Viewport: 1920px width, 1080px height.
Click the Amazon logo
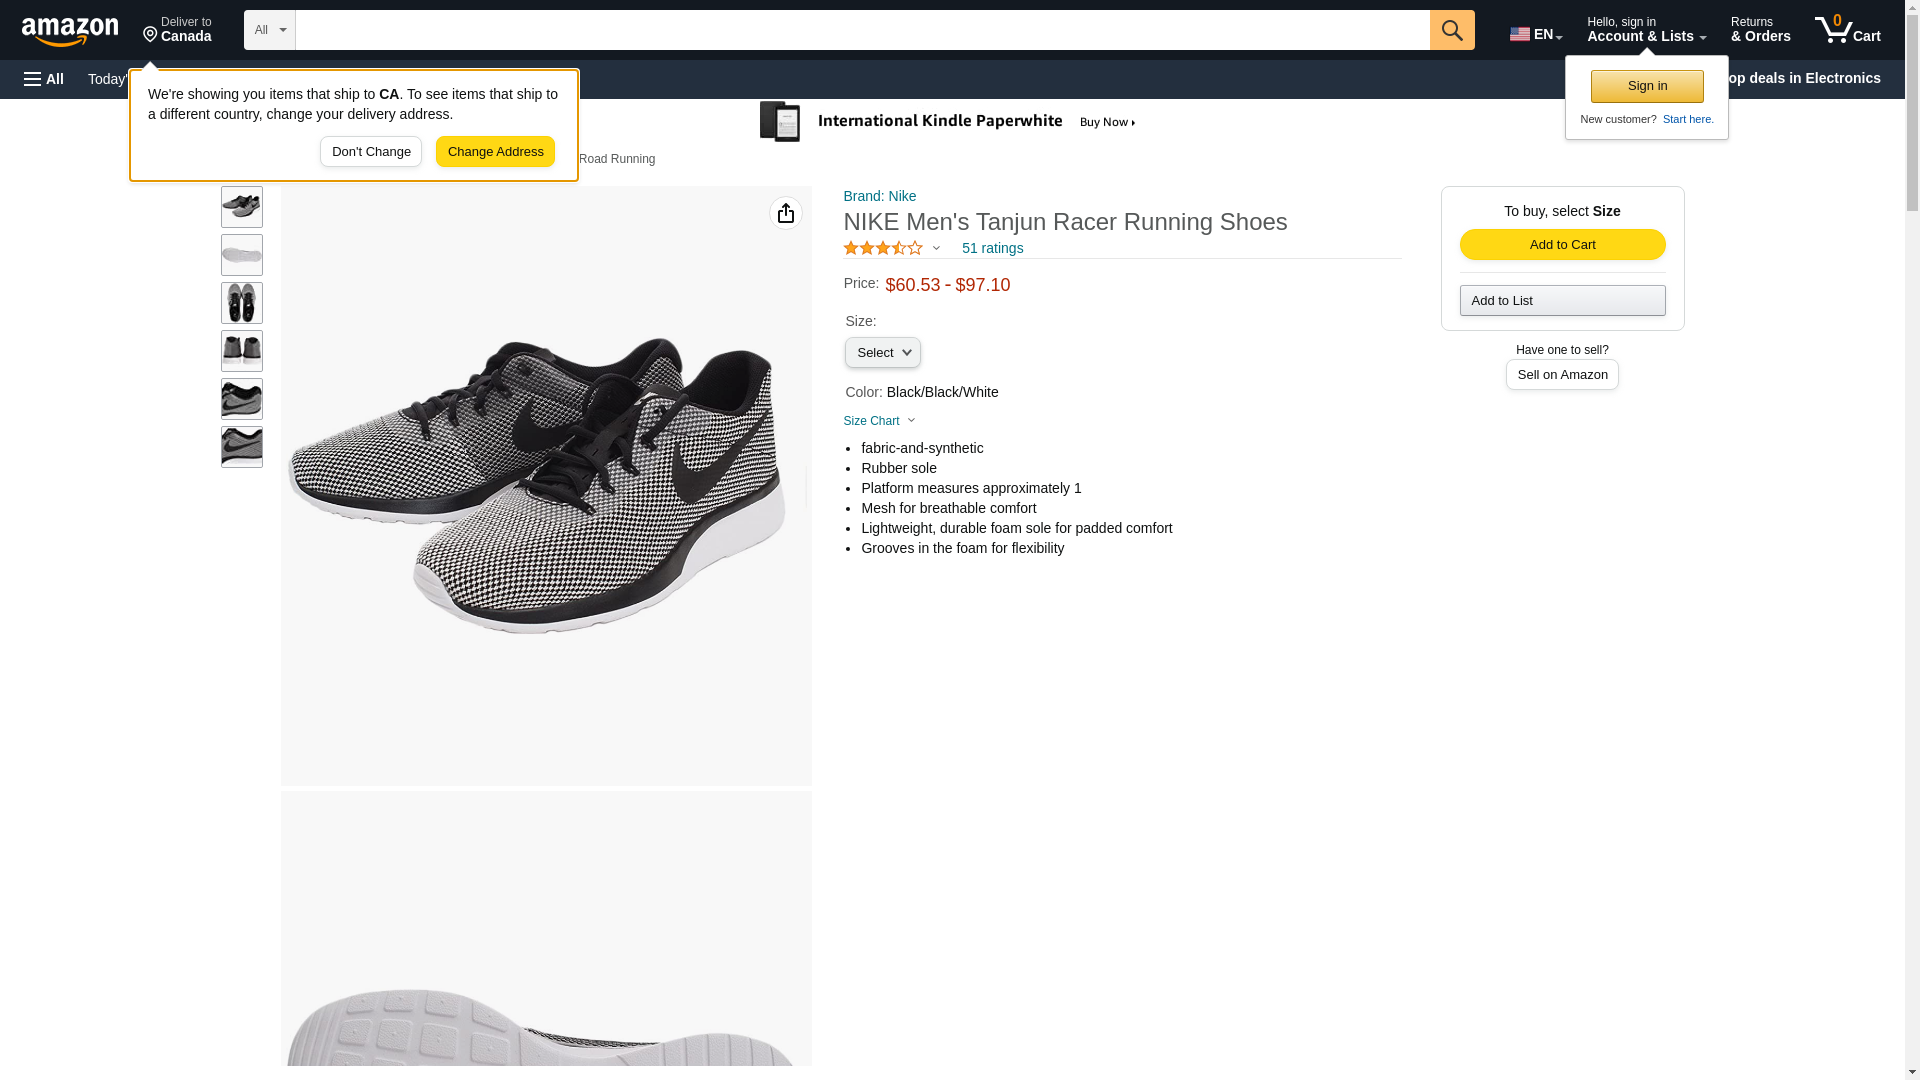point(70,32)
